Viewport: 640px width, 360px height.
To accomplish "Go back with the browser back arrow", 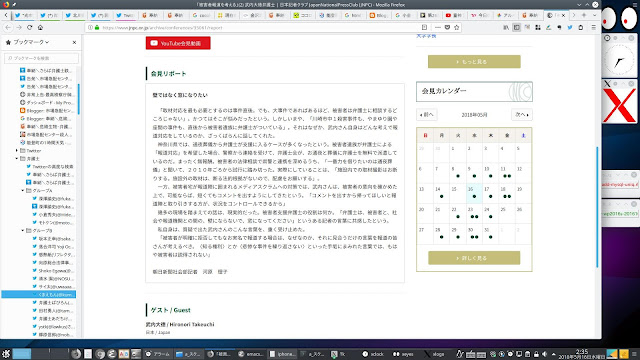I will tap(8, 27).
